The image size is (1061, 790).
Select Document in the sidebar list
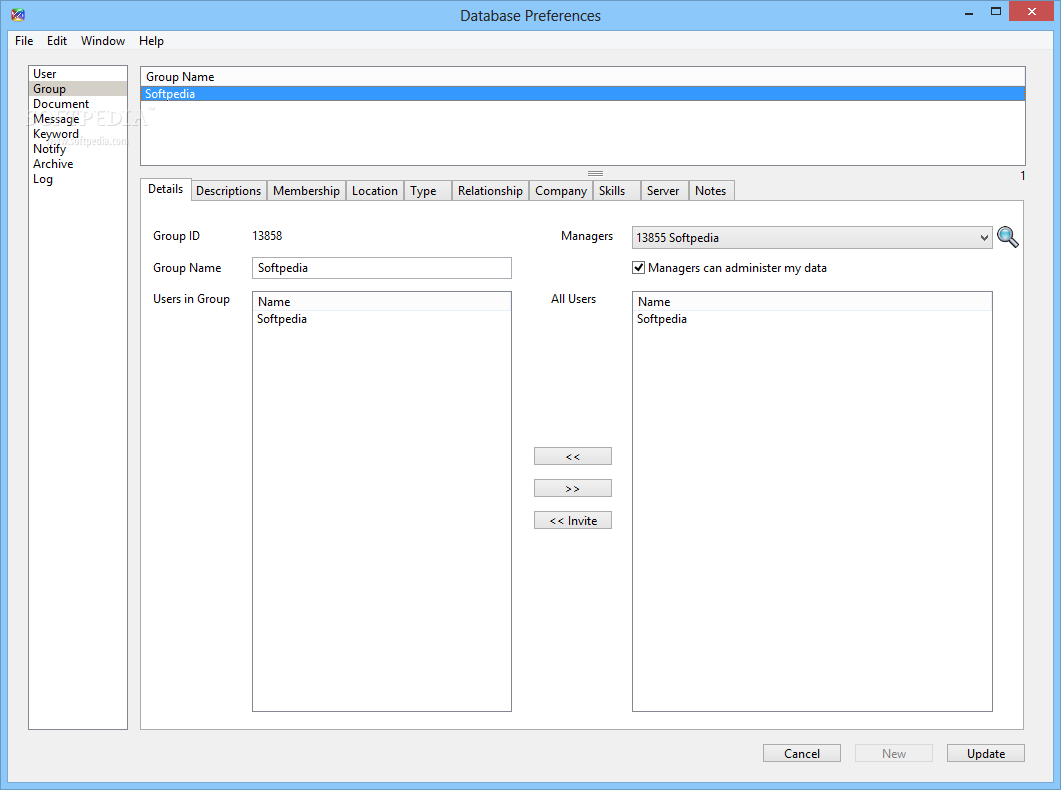(78, 103)
